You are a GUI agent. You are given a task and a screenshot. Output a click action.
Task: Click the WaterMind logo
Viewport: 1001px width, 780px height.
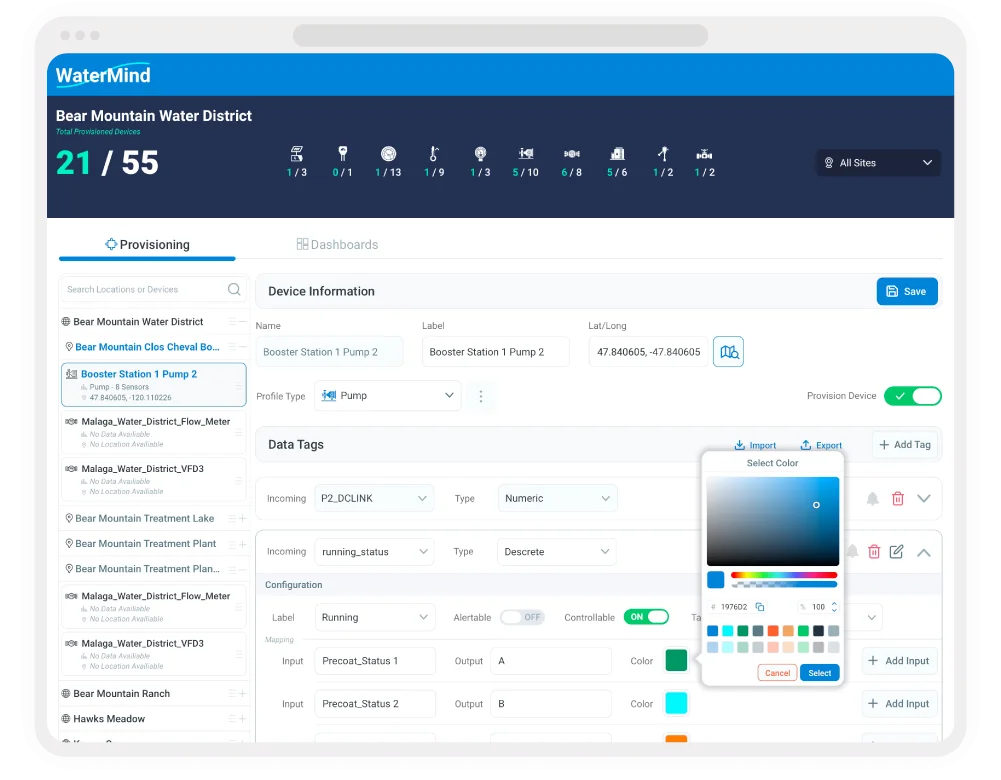click(103, 75)
